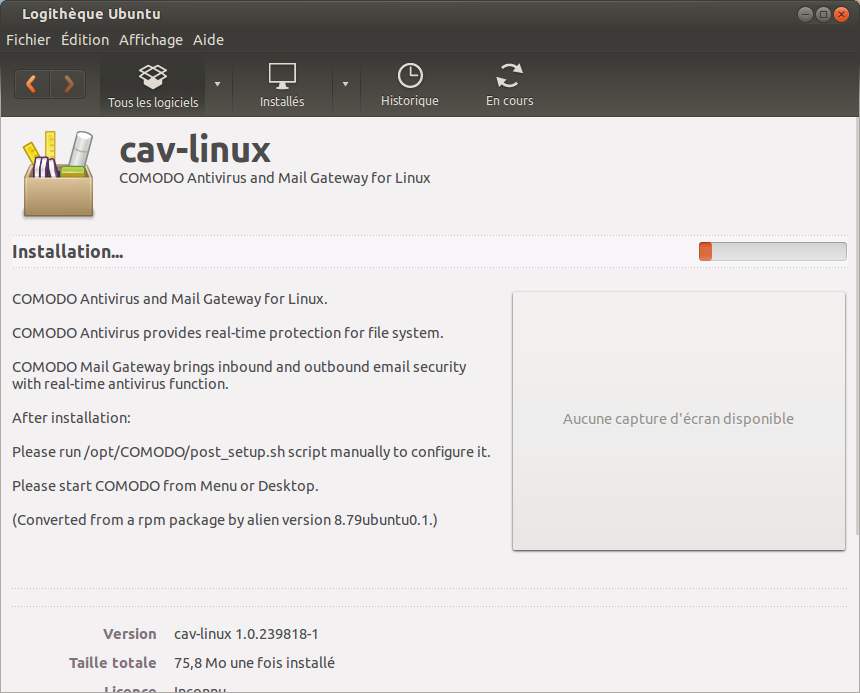860x693 pixels.
Task: Click the alien version conversion note
Action: pos(225,520)
